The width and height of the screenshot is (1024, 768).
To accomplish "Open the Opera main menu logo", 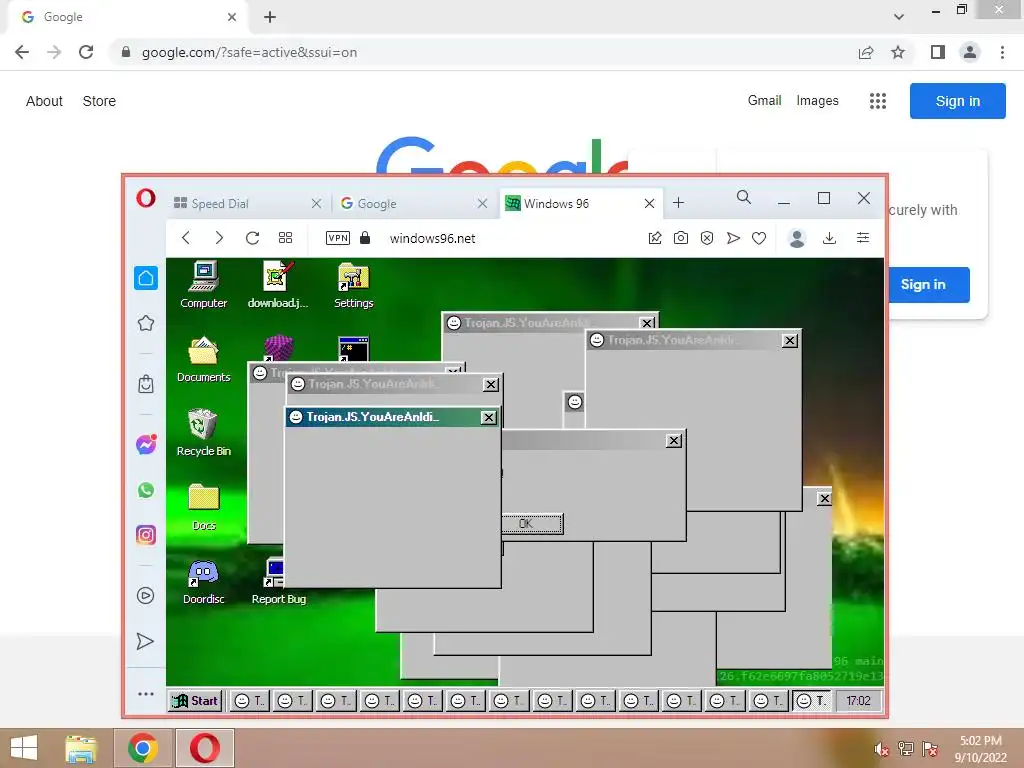I will point(146,198).
